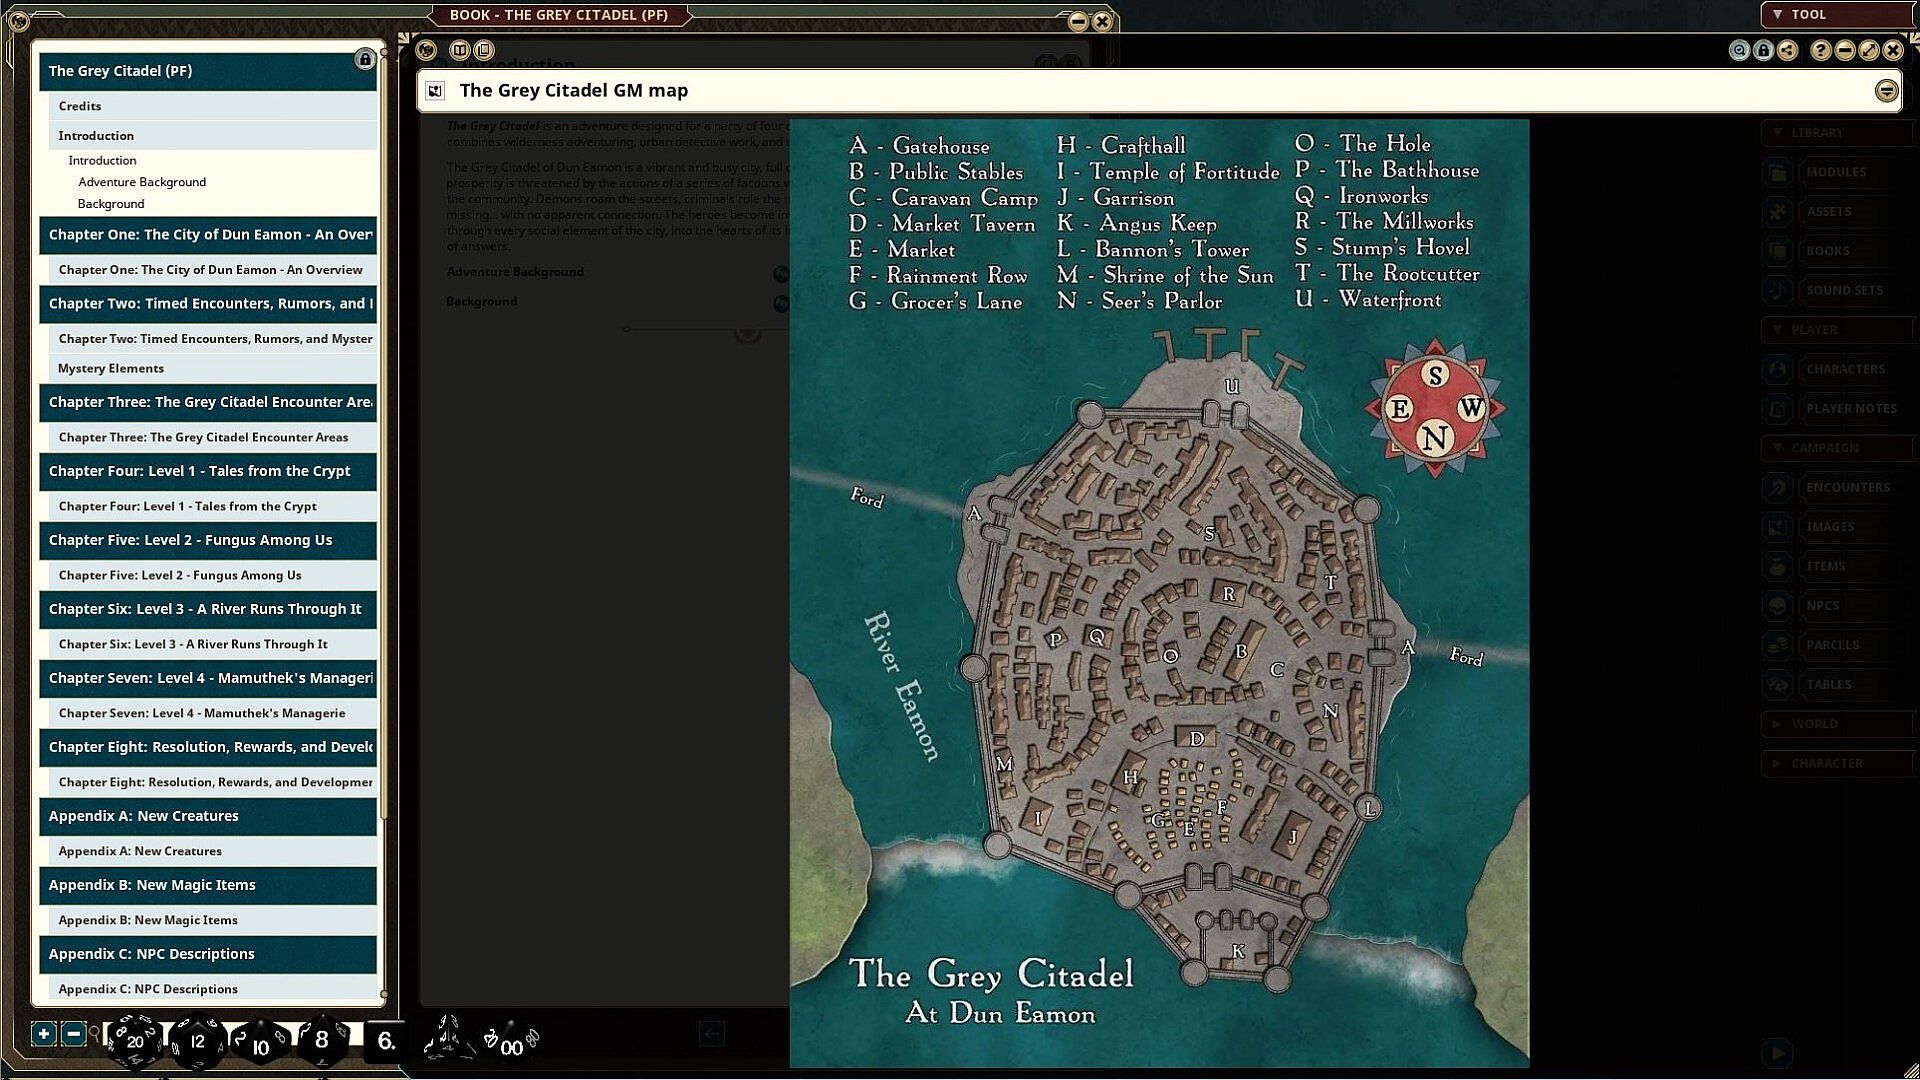Open the map title bar dropdown menu
Viewport: 1920px width, 1080px height.
1886,91
